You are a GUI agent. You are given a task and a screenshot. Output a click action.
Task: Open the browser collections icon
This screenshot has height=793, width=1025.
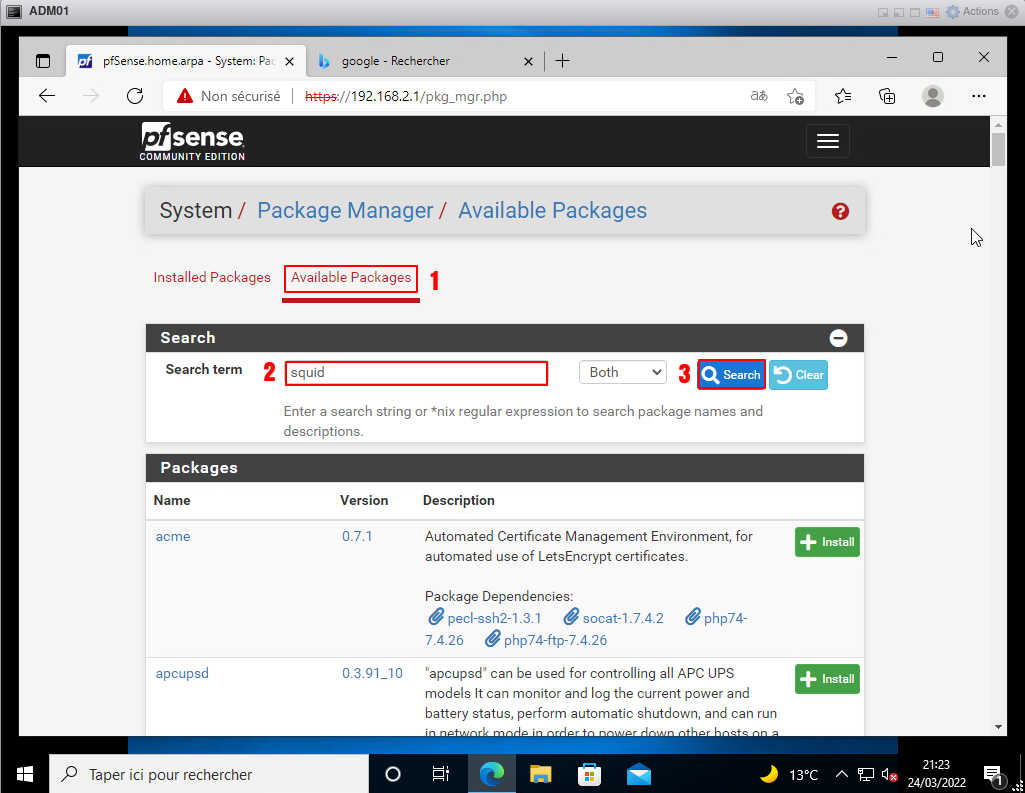pyautogui.click(x=887, y=96)
